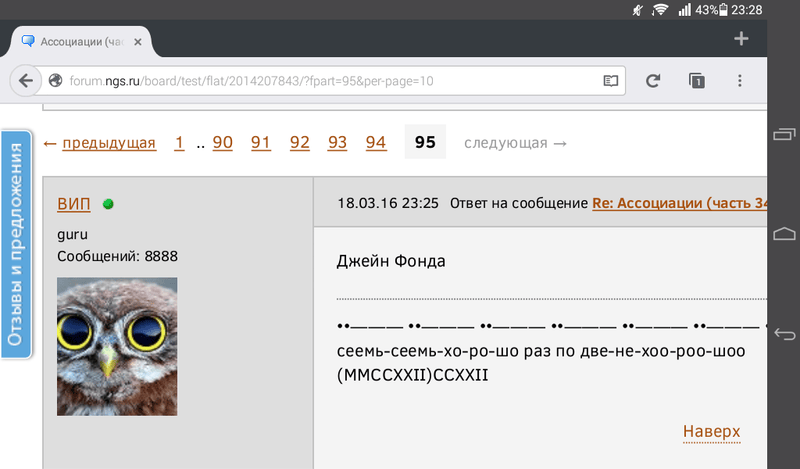The image size is (800, 469).
Task: Open page 94 of the thread
Action: click(x=376, y=142)
